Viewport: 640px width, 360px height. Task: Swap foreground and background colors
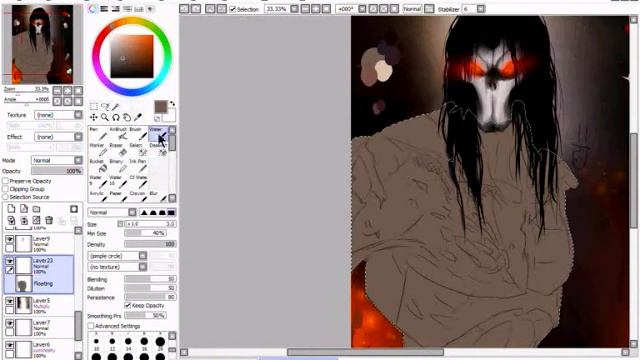pyautogui.click(x=172, y=104)
